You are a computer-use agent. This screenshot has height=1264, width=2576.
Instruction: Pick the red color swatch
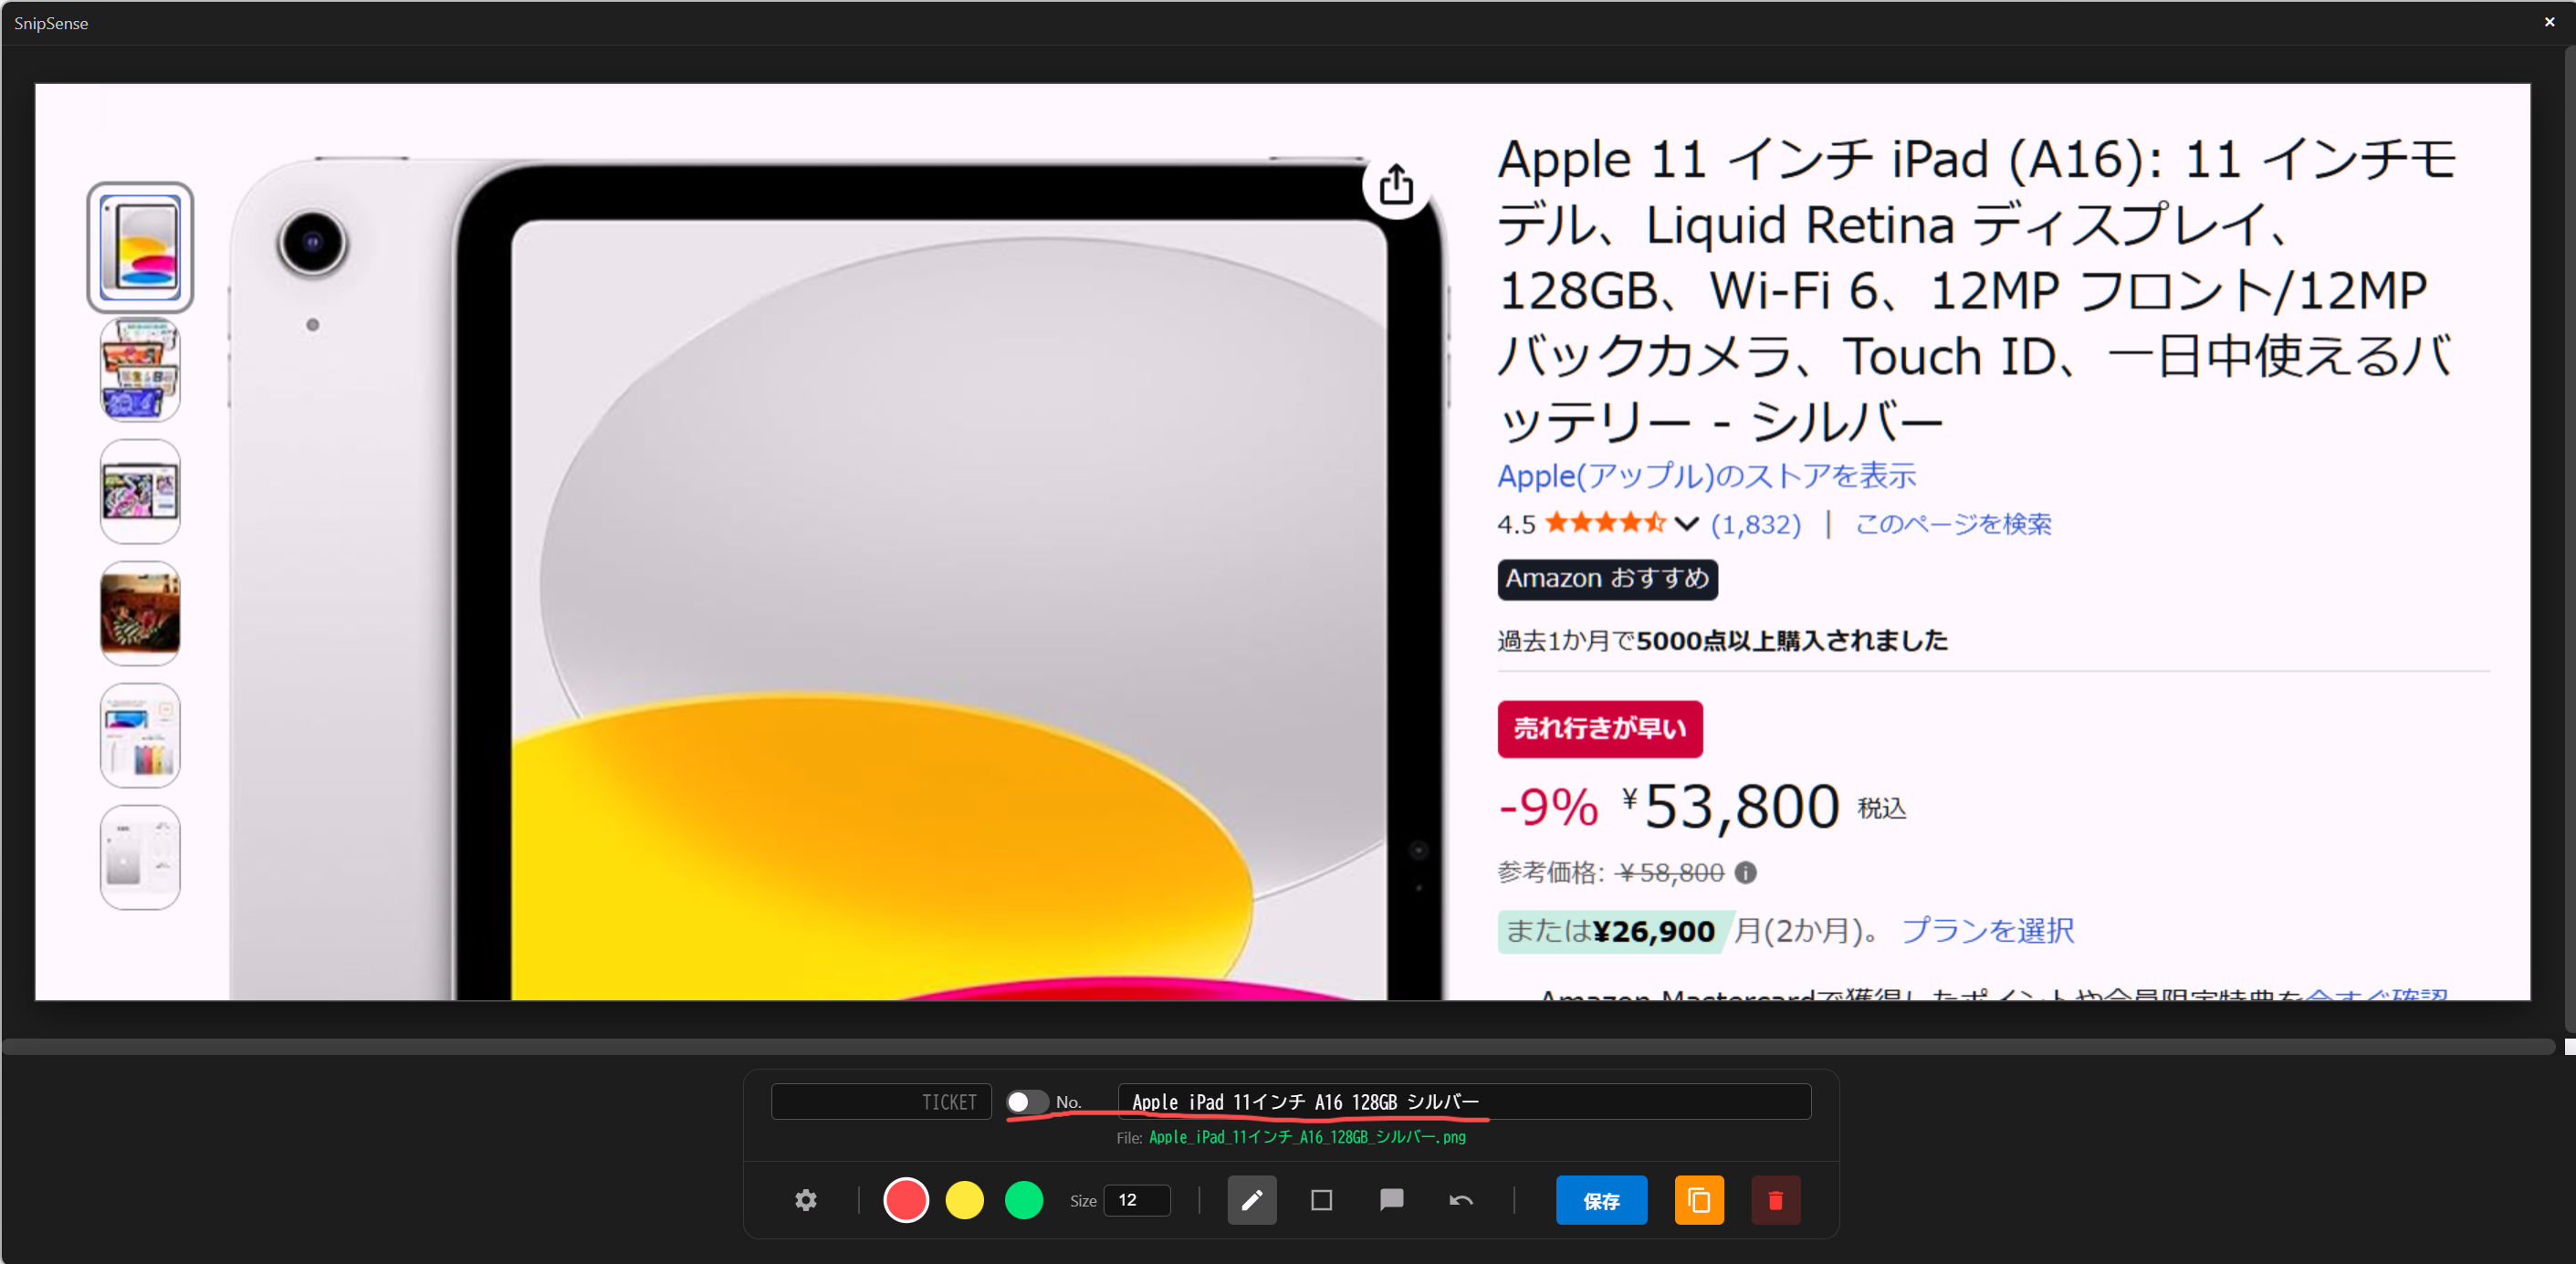pyautogui.click(x=906, y=1200)
